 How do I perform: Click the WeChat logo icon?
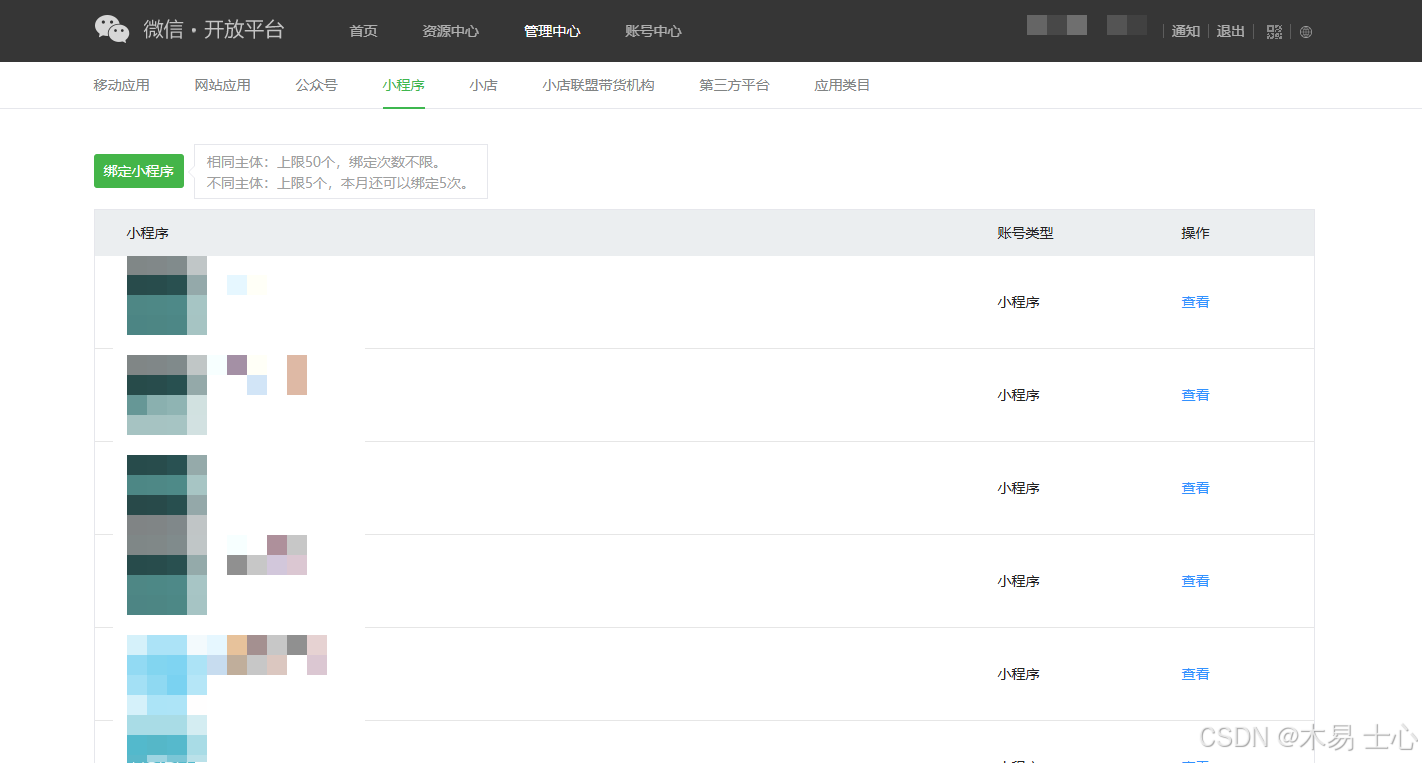[x=112, y=30]
